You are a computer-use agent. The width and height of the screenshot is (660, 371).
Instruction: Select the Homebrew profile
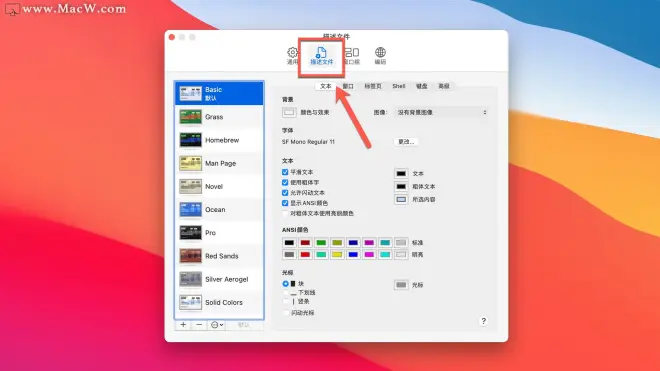coord(219,140)
